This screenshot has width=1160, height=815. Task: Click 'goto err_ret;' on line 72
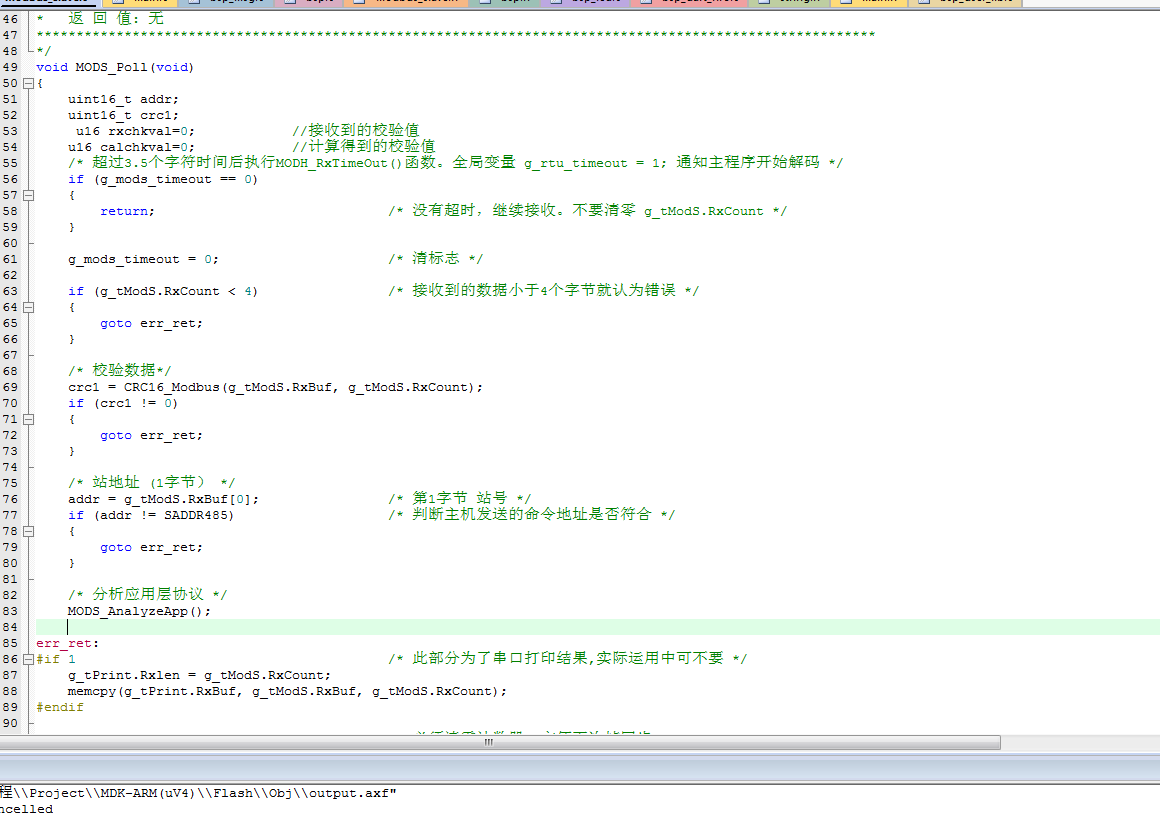coord(151,436)
